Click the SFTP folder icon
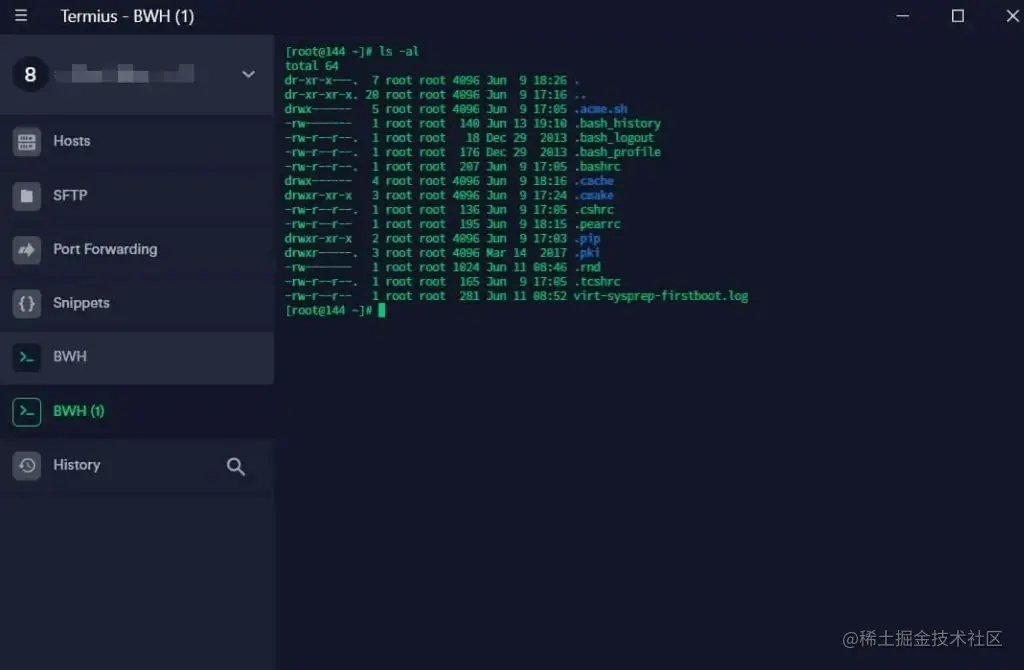Viewport: 1024px width, 670px height. click(x=27, y=196)
